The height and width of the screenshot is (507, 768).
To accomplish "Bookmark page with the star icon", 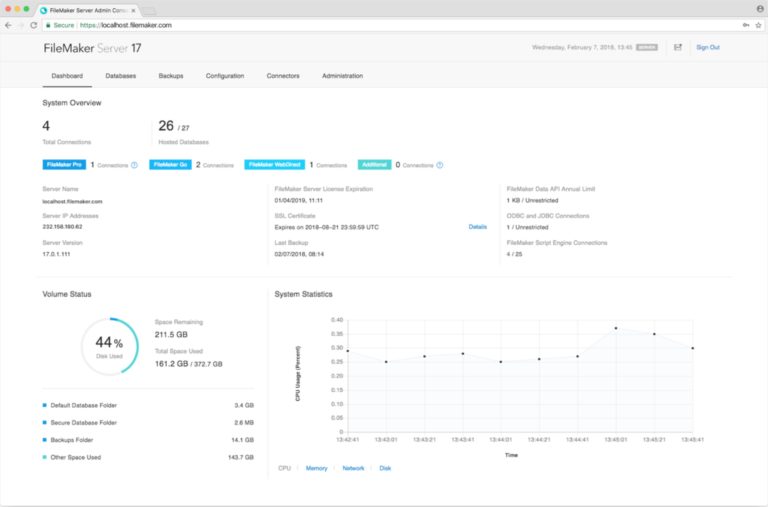I will click(758, 25).
